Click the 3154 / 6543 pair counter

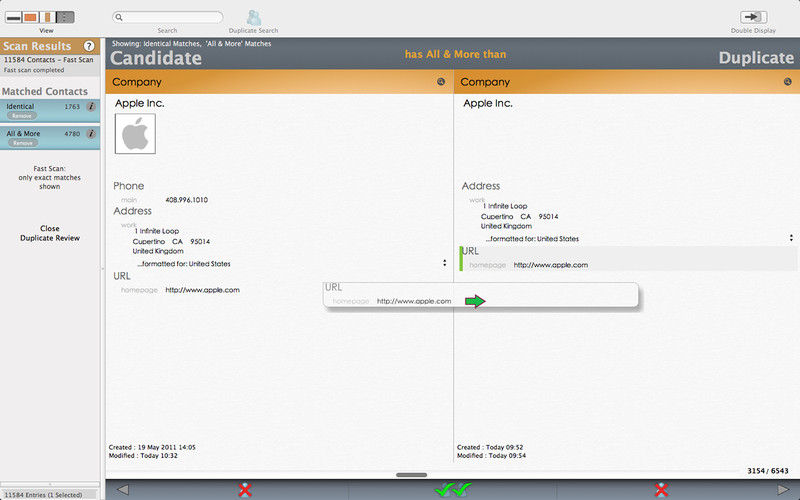coord(767,470)
